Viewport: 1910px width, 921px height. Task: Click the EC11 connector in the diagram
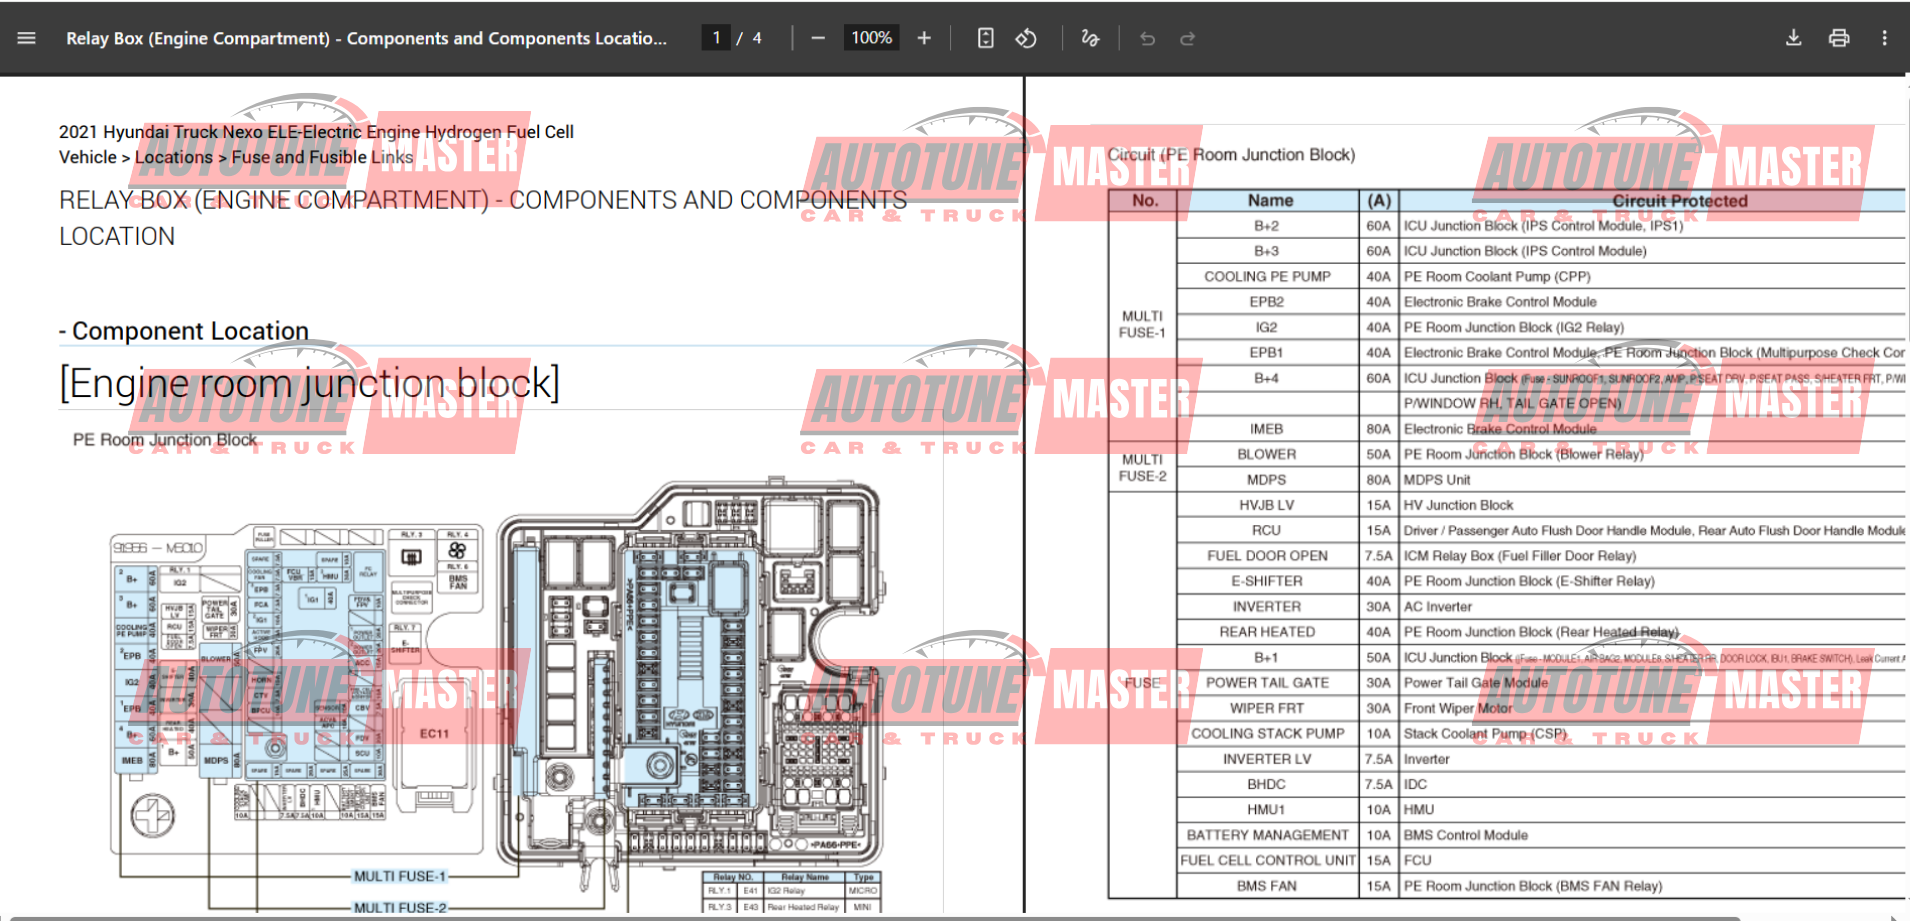[434, 734]
